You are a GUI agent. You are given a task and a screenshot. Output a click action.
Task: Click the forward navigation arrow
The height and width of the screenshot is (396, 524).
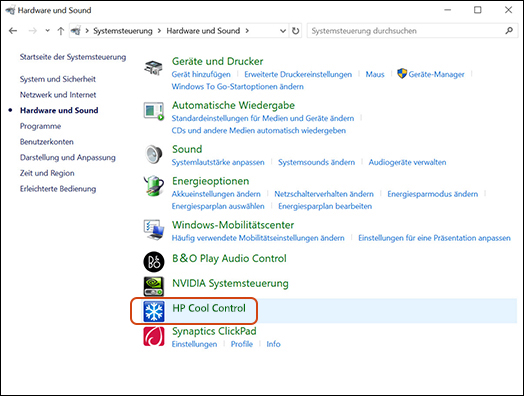[32, 31]
